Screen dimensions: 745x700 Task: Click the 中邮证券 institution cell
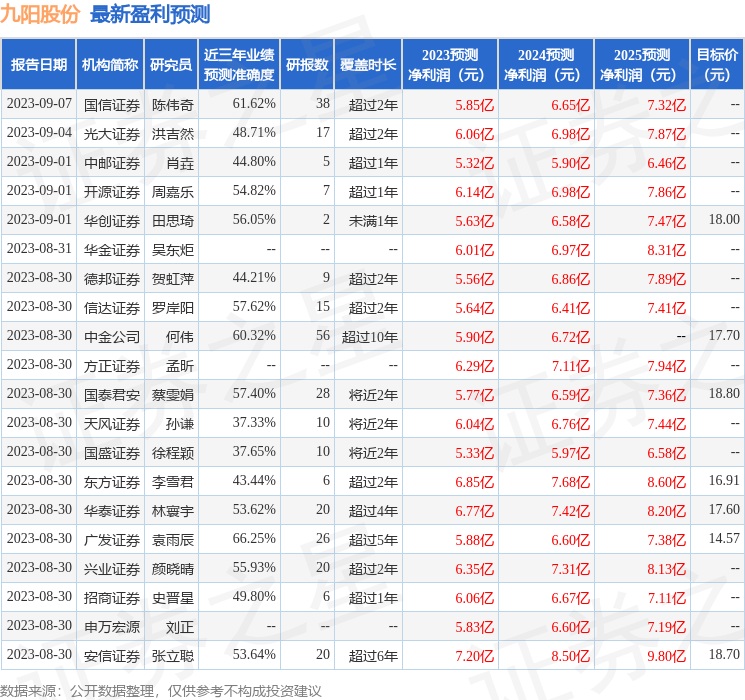(x=112, y=163)
